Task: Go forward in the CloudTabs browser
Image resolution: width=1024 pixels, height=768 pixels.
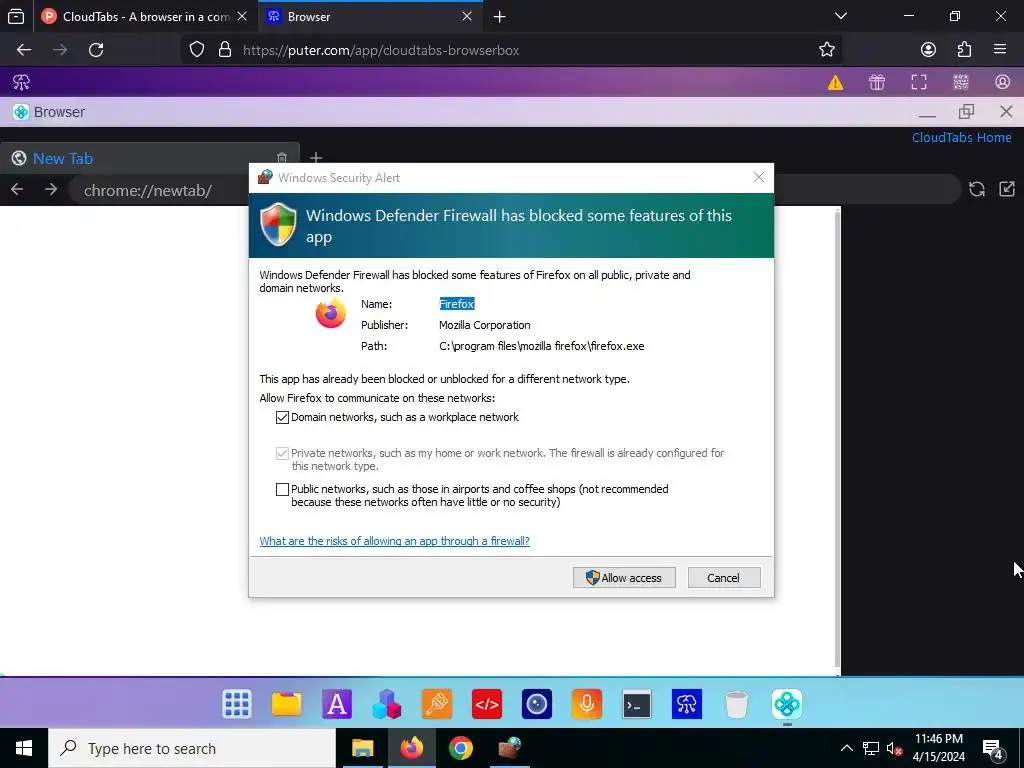Action: [51, 189]
